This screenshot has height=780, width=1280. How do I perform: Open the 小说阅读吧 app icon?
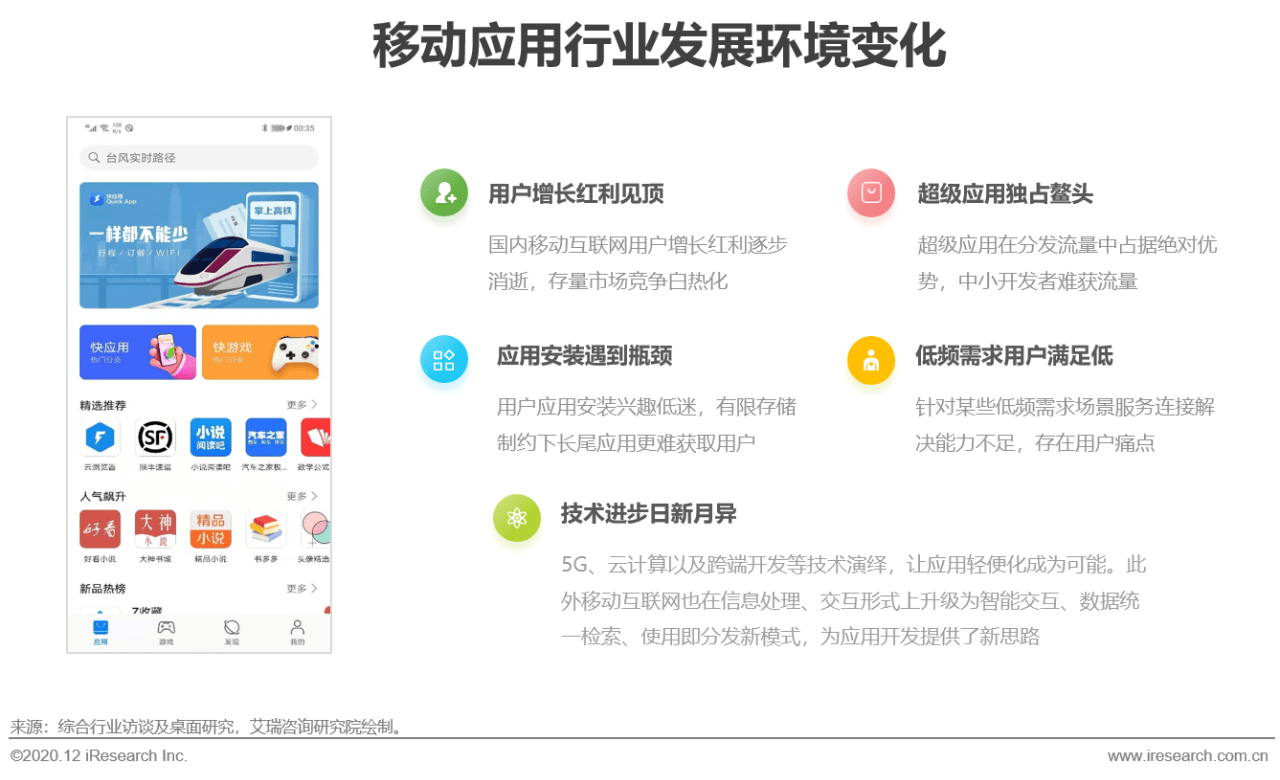(211, 438)
